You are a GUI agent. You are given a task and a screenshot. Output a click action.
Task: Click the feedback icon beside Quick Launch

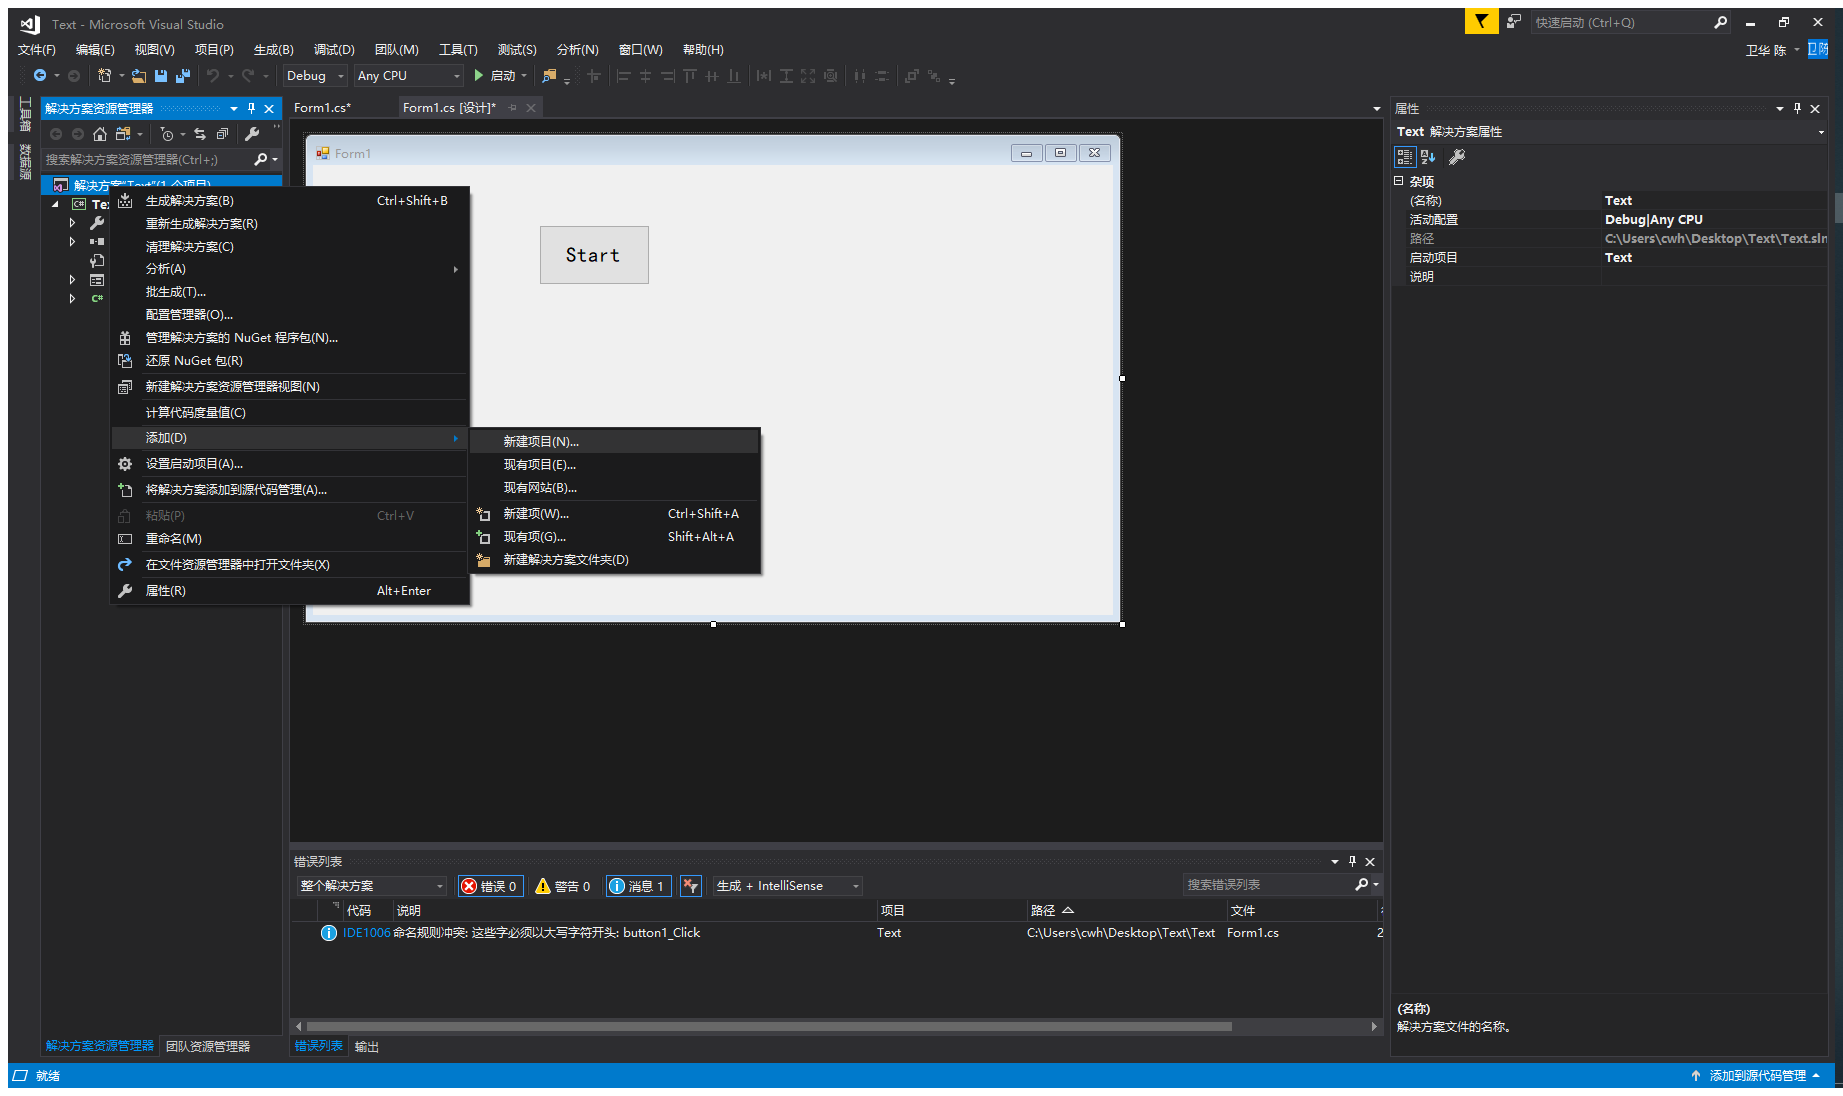click(1514, 22)
